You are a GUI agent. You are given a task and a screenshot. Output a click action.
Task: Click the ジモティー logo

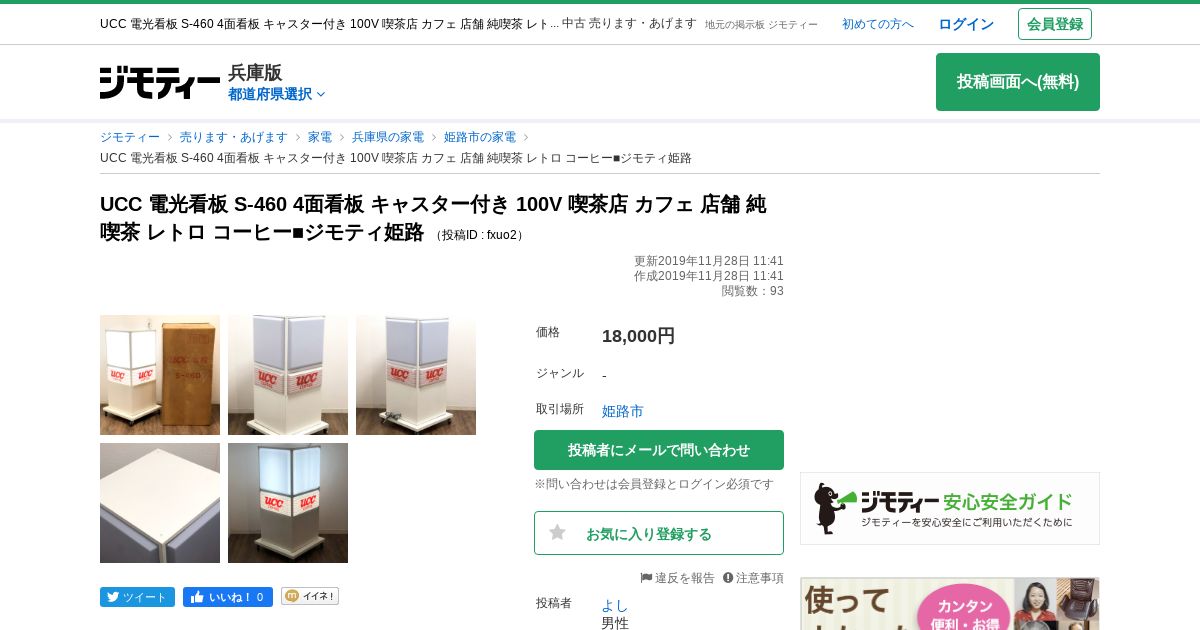[160, 82]
